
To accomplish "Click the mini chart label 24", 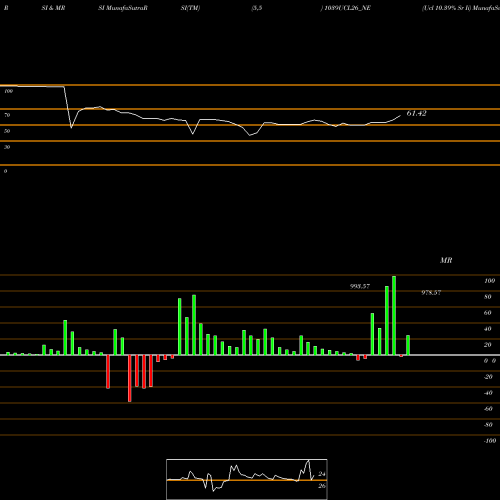I will 322,474.
